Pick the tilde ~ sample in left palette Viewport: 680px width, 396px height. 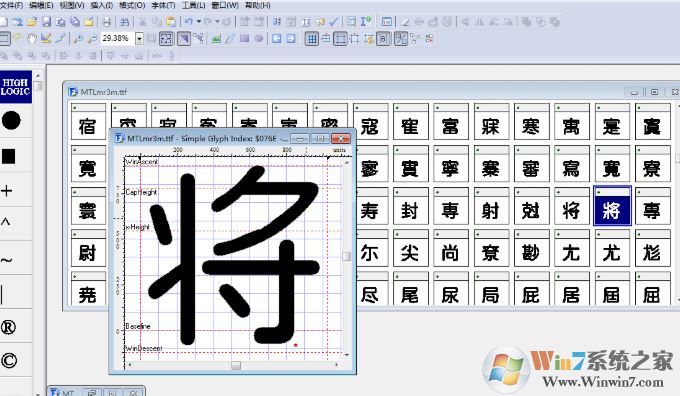[x=6, y=260]
